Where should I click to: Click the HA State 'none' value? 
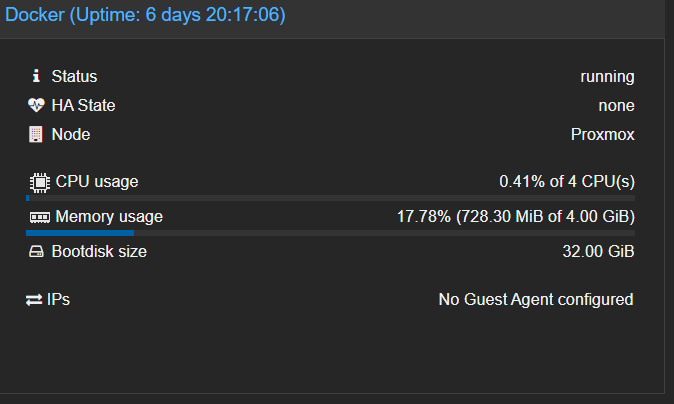616,105
